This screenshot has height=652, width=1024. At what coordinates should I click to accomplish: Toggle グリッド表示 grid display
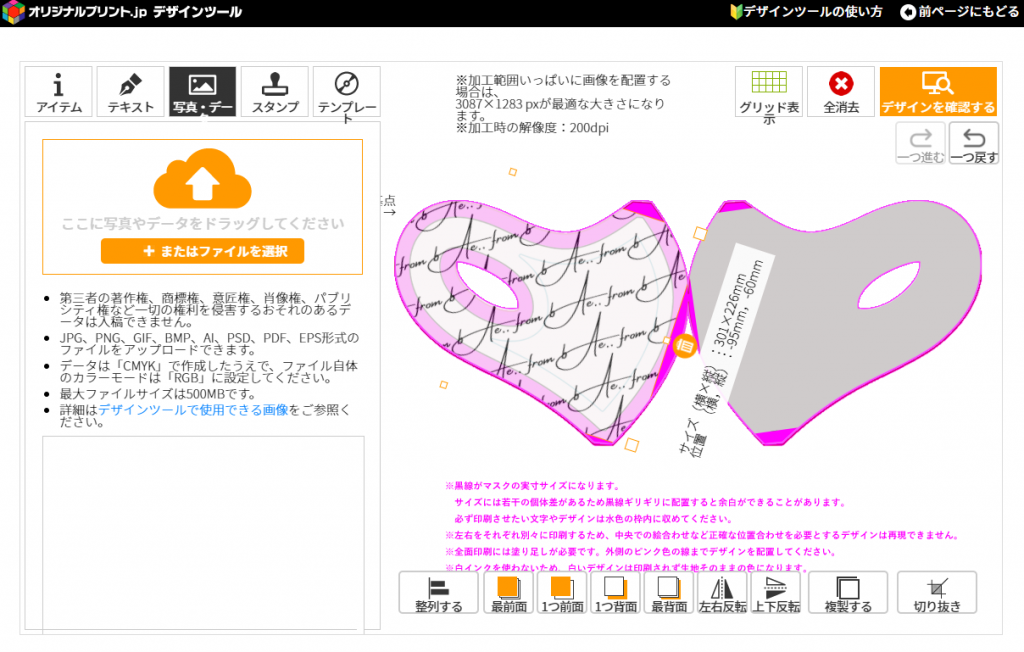coord(769,92)
